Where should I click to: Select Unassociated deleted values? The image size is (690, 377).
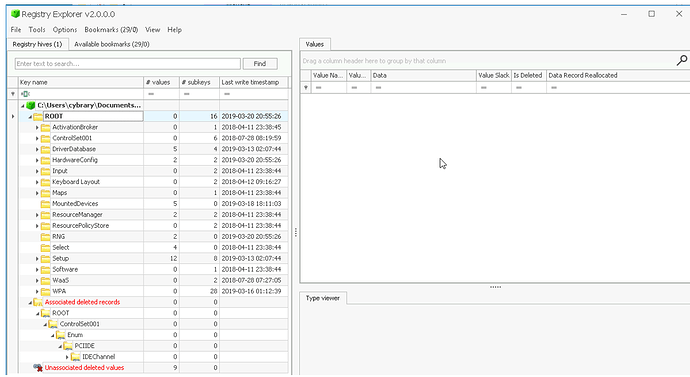[84, 368]
